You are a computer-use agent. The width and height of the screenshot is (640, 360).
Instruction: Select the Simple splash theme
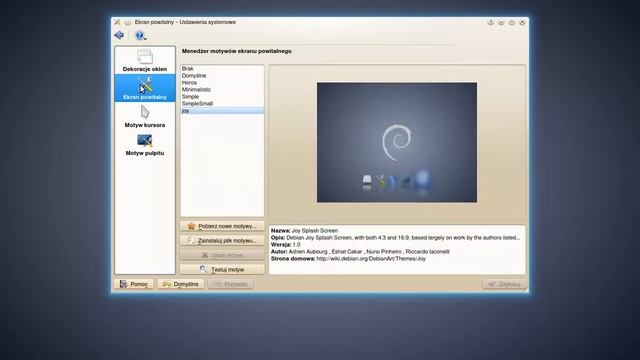[x=222, y=96]
